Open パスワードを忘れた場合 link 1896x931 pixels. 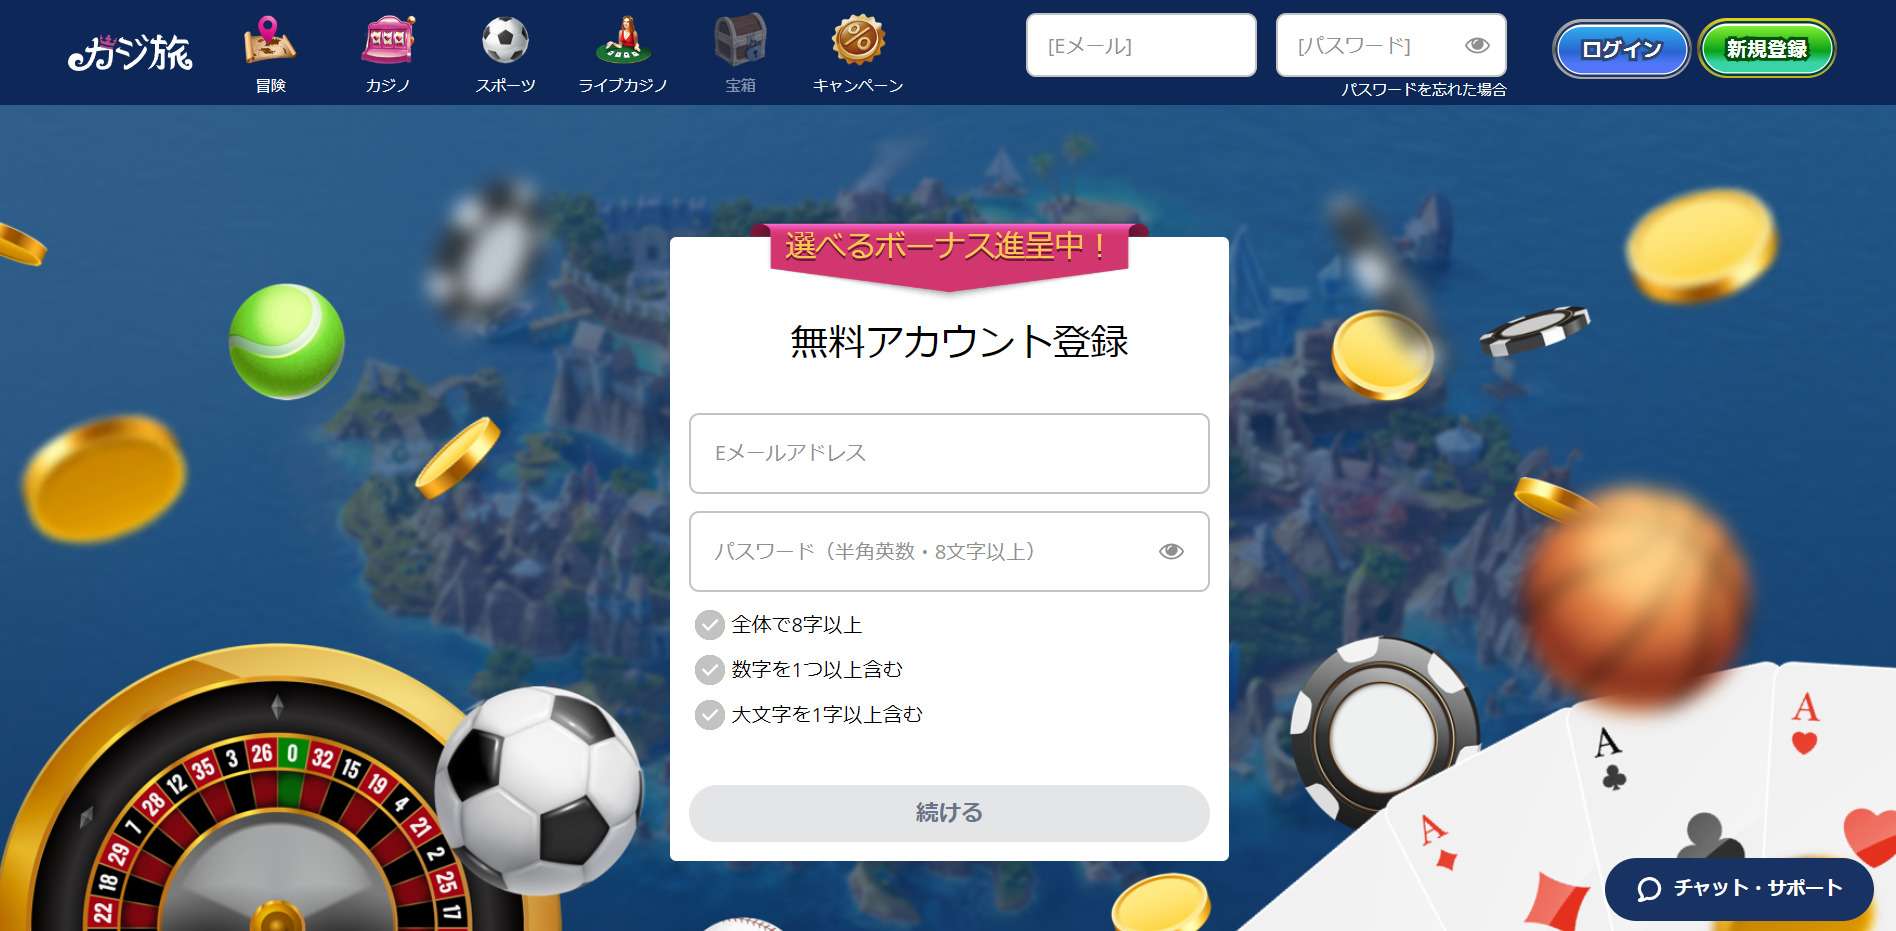click(x=1424, y=90)
